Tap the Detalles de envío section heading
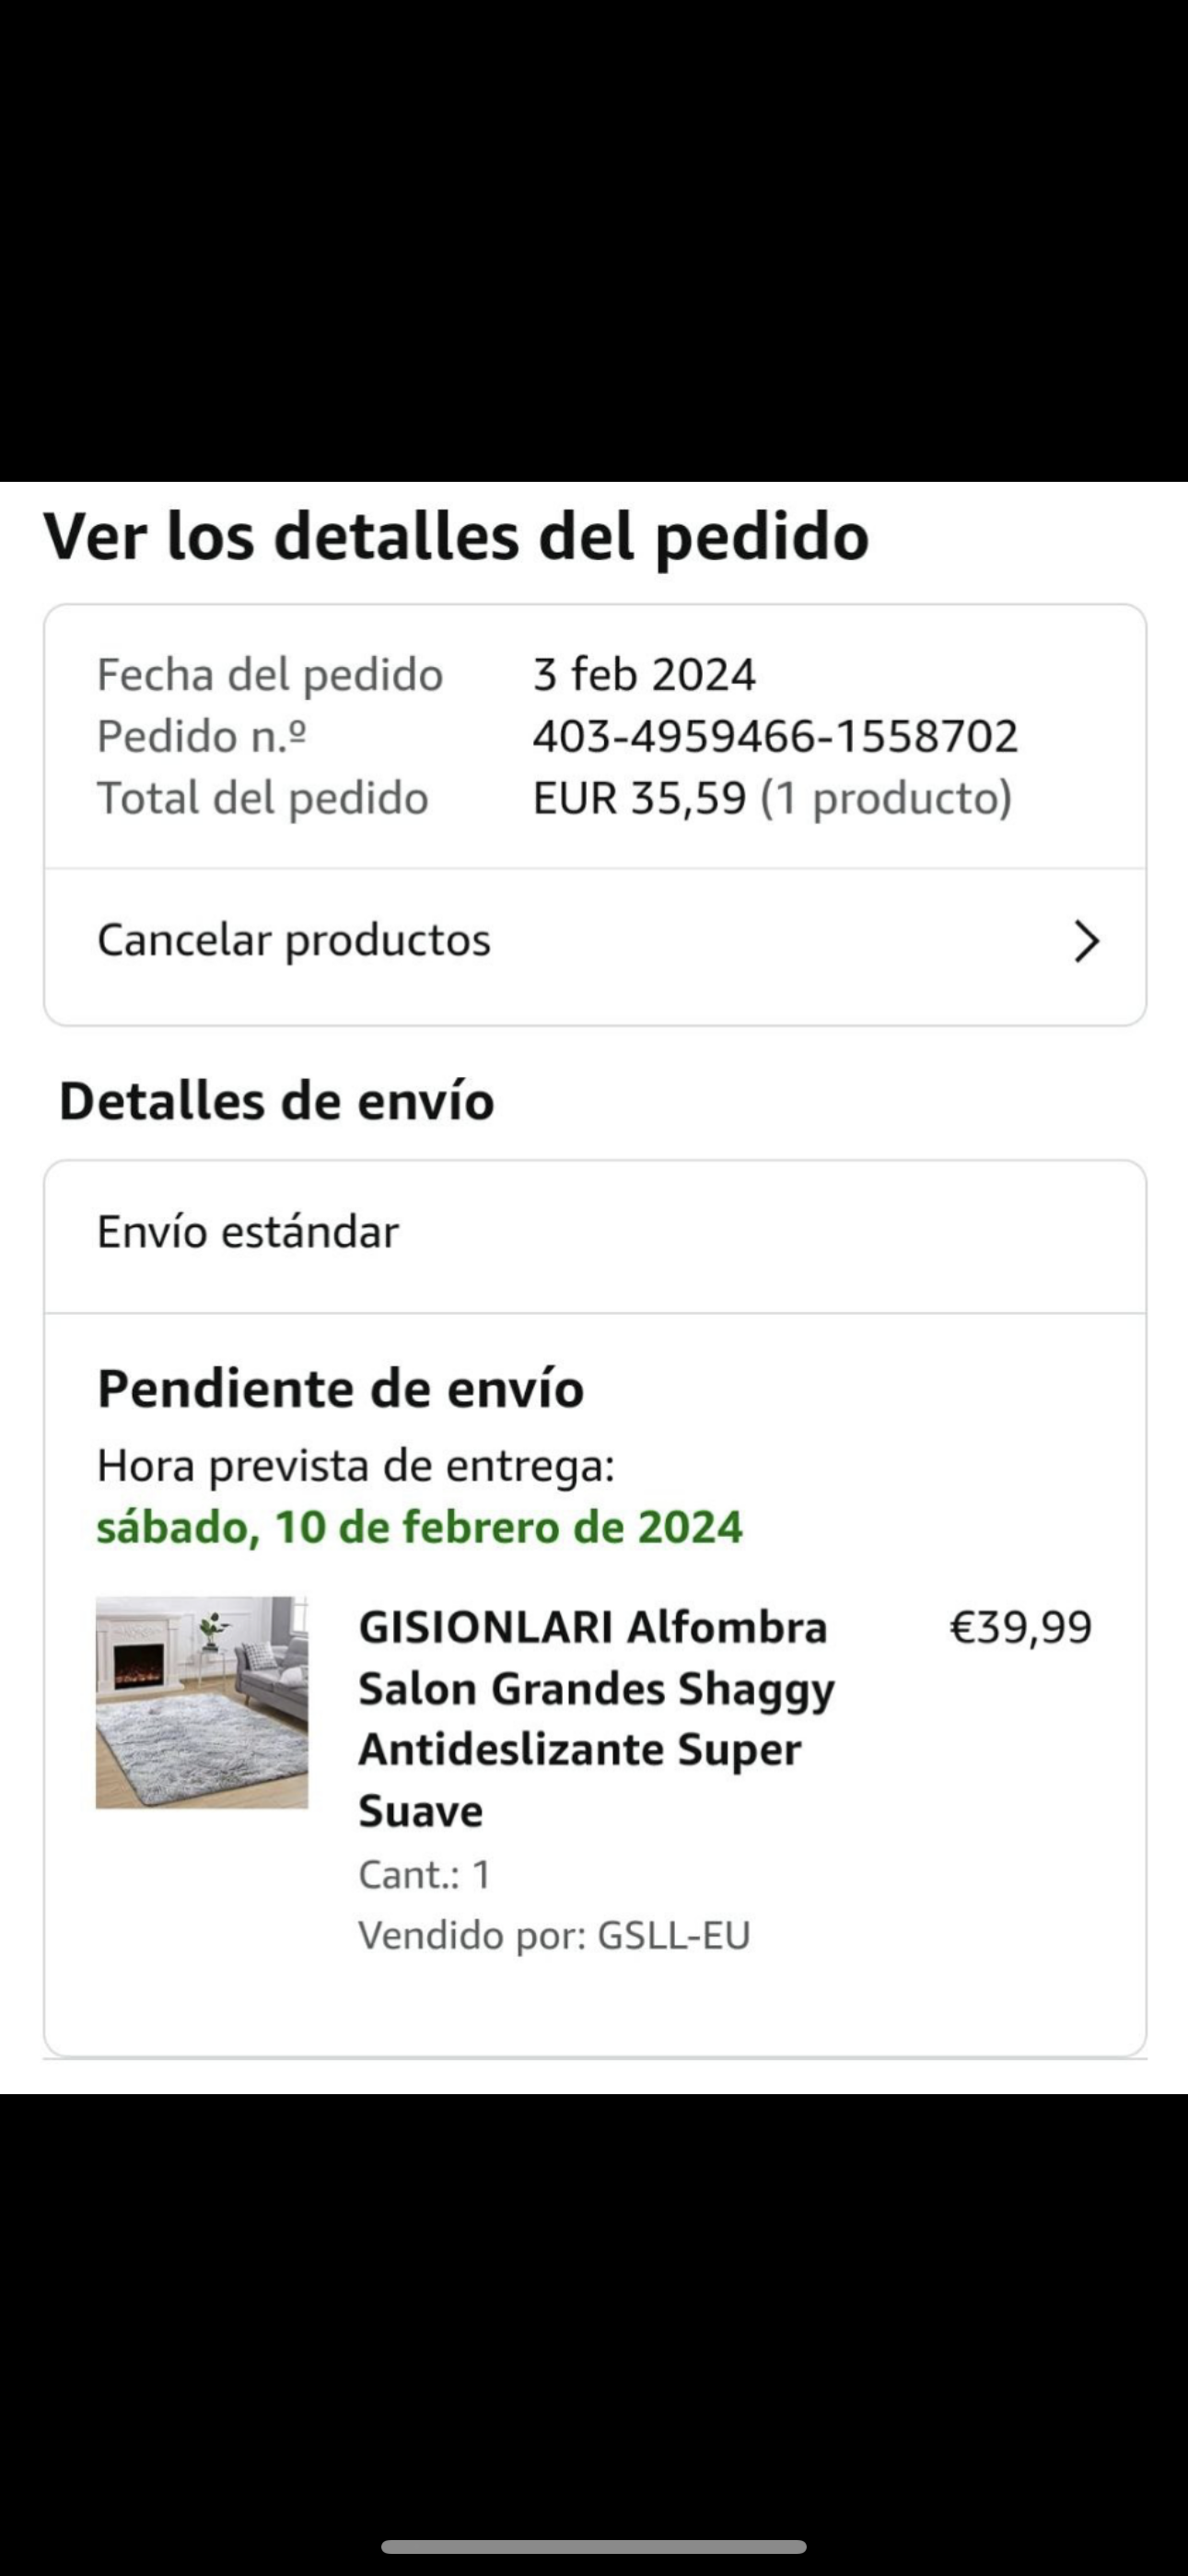Image resolution: width=1188 pixels, height=2576 pixels. [x=277, y=1101]
